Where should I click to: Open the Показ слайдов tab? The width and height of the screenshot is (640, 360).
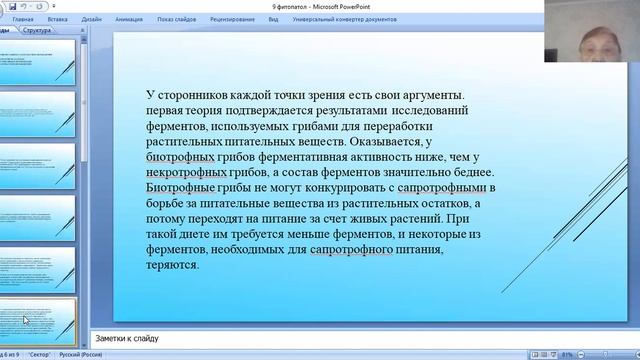[x=177, y=19]
